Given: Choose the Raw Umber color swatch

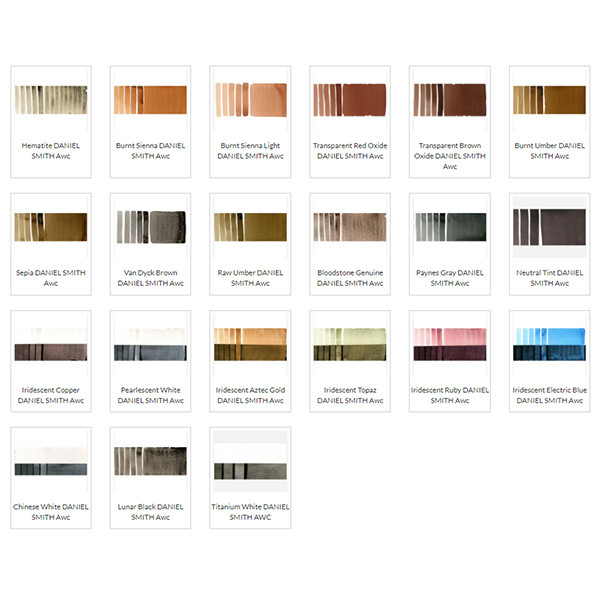Looking at the screenshot, I should coord(250,226).
